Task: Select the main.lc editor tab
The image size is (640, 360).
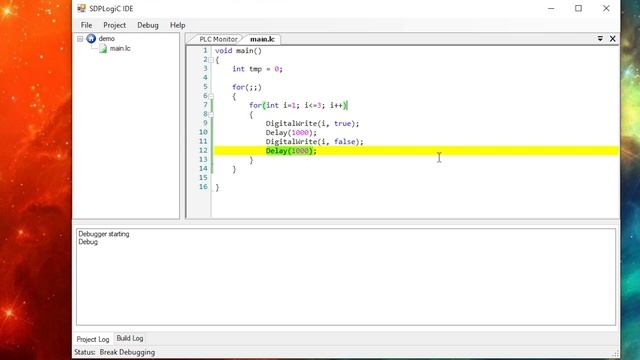Action: [x=262, y=39]
